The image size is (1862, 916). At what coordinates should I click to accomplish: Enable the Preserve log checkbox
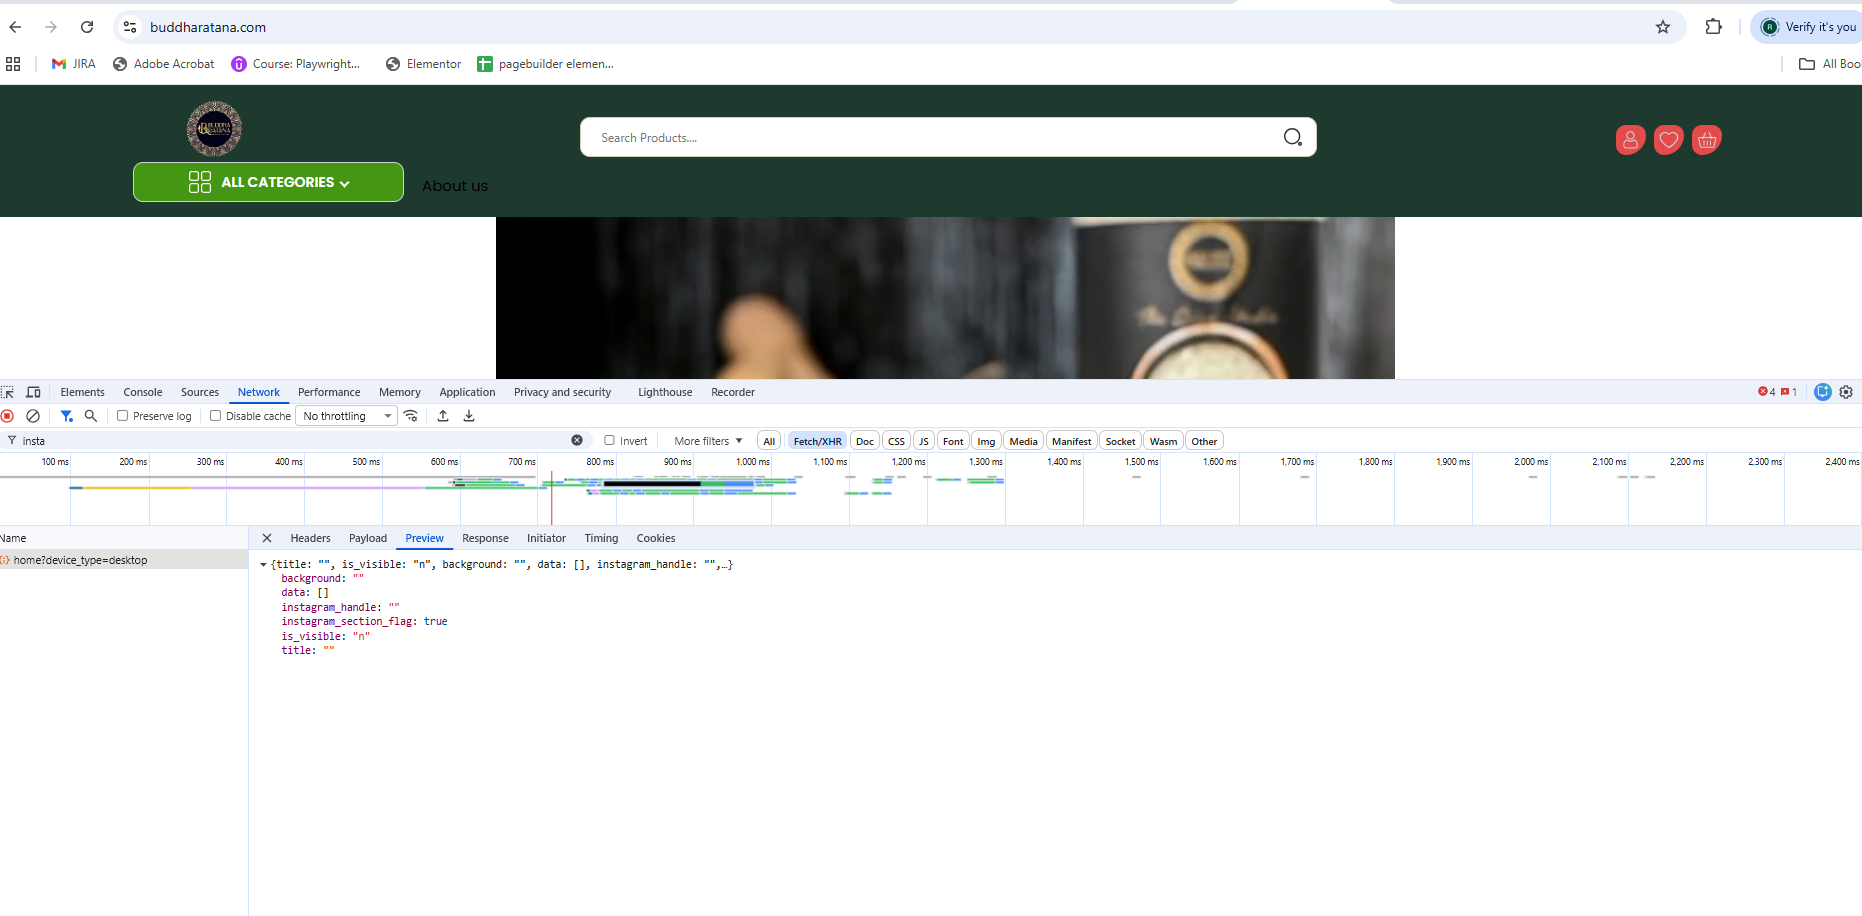coord(122,416)
